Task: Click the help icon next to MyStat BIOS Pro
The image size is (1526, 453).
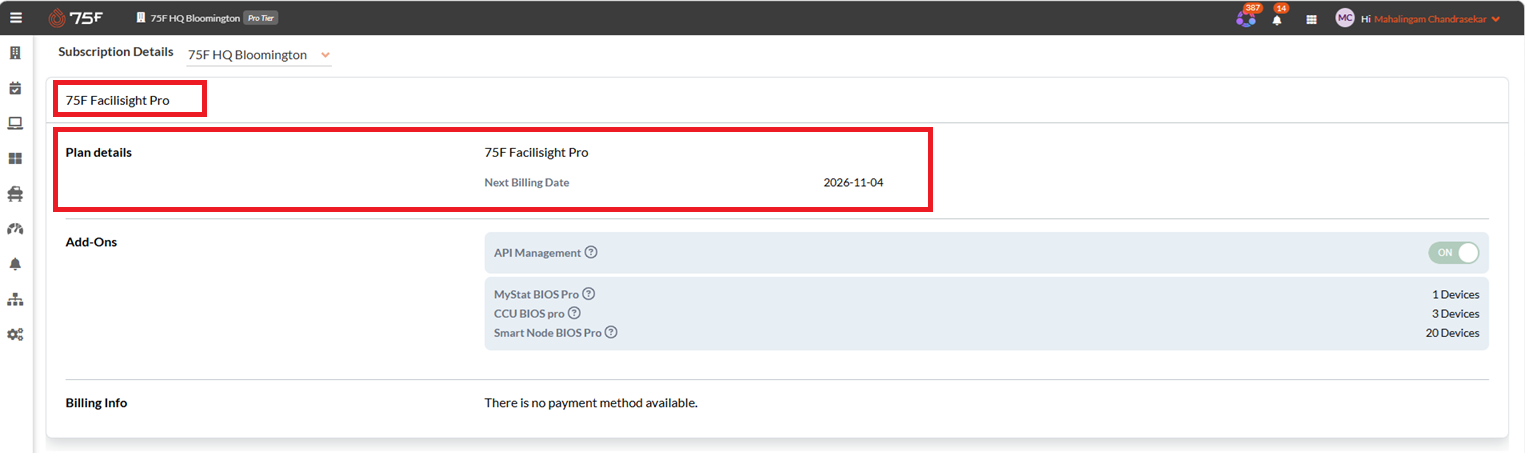Action: pos(588,294)
